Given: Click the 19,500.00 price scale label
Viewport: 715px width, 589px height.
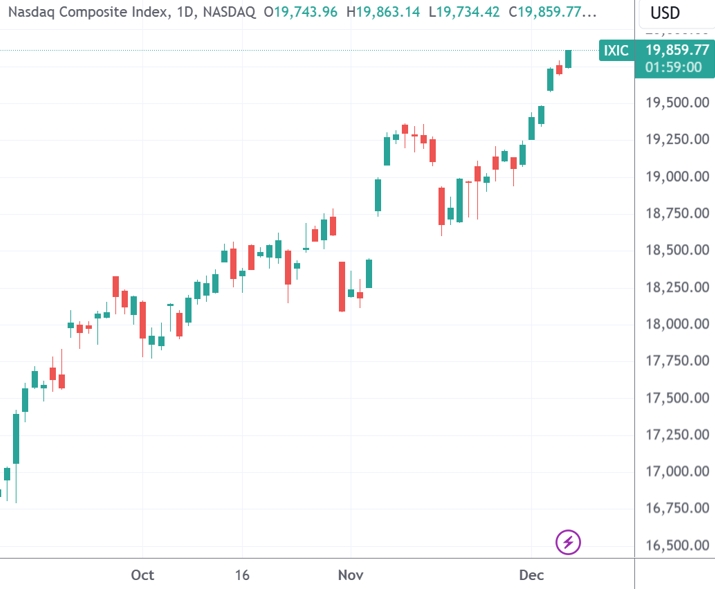Looking at the screenshot, I should 677,103.
